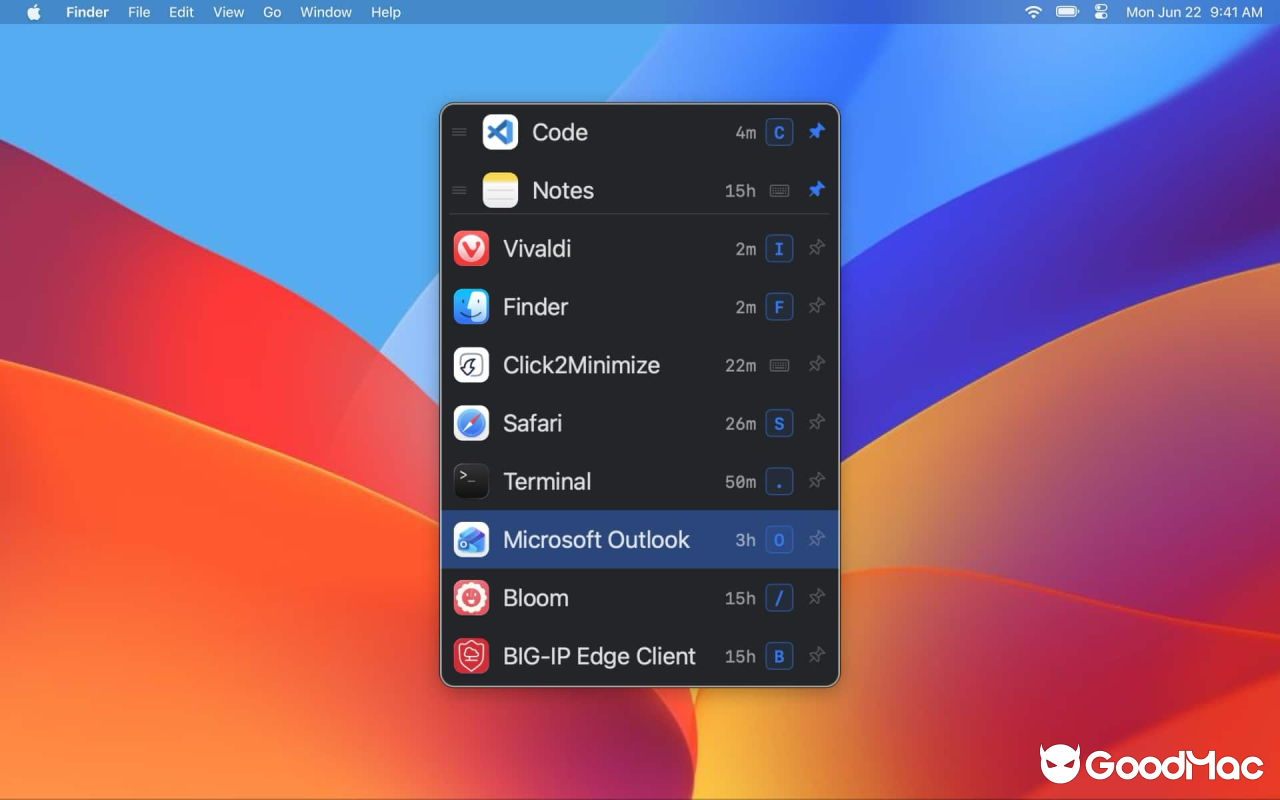Screen dimensions: 1280x800
Task: Pin Finder with its pin icon
Action: [817, 306]
